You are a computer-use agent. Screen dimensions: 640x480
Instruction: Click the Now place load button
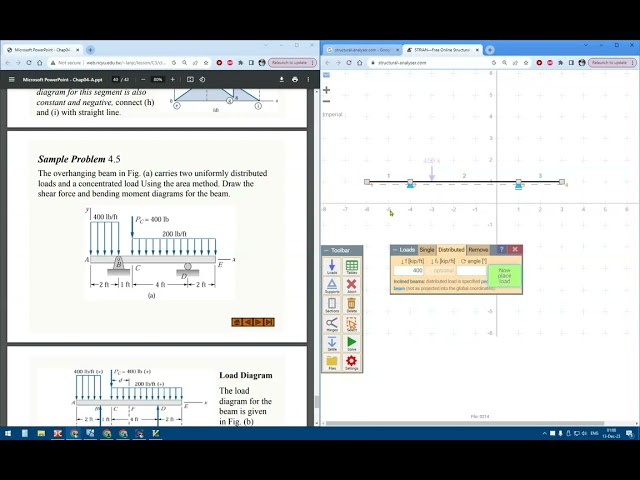pyautogui.click(x=504, y=276)
